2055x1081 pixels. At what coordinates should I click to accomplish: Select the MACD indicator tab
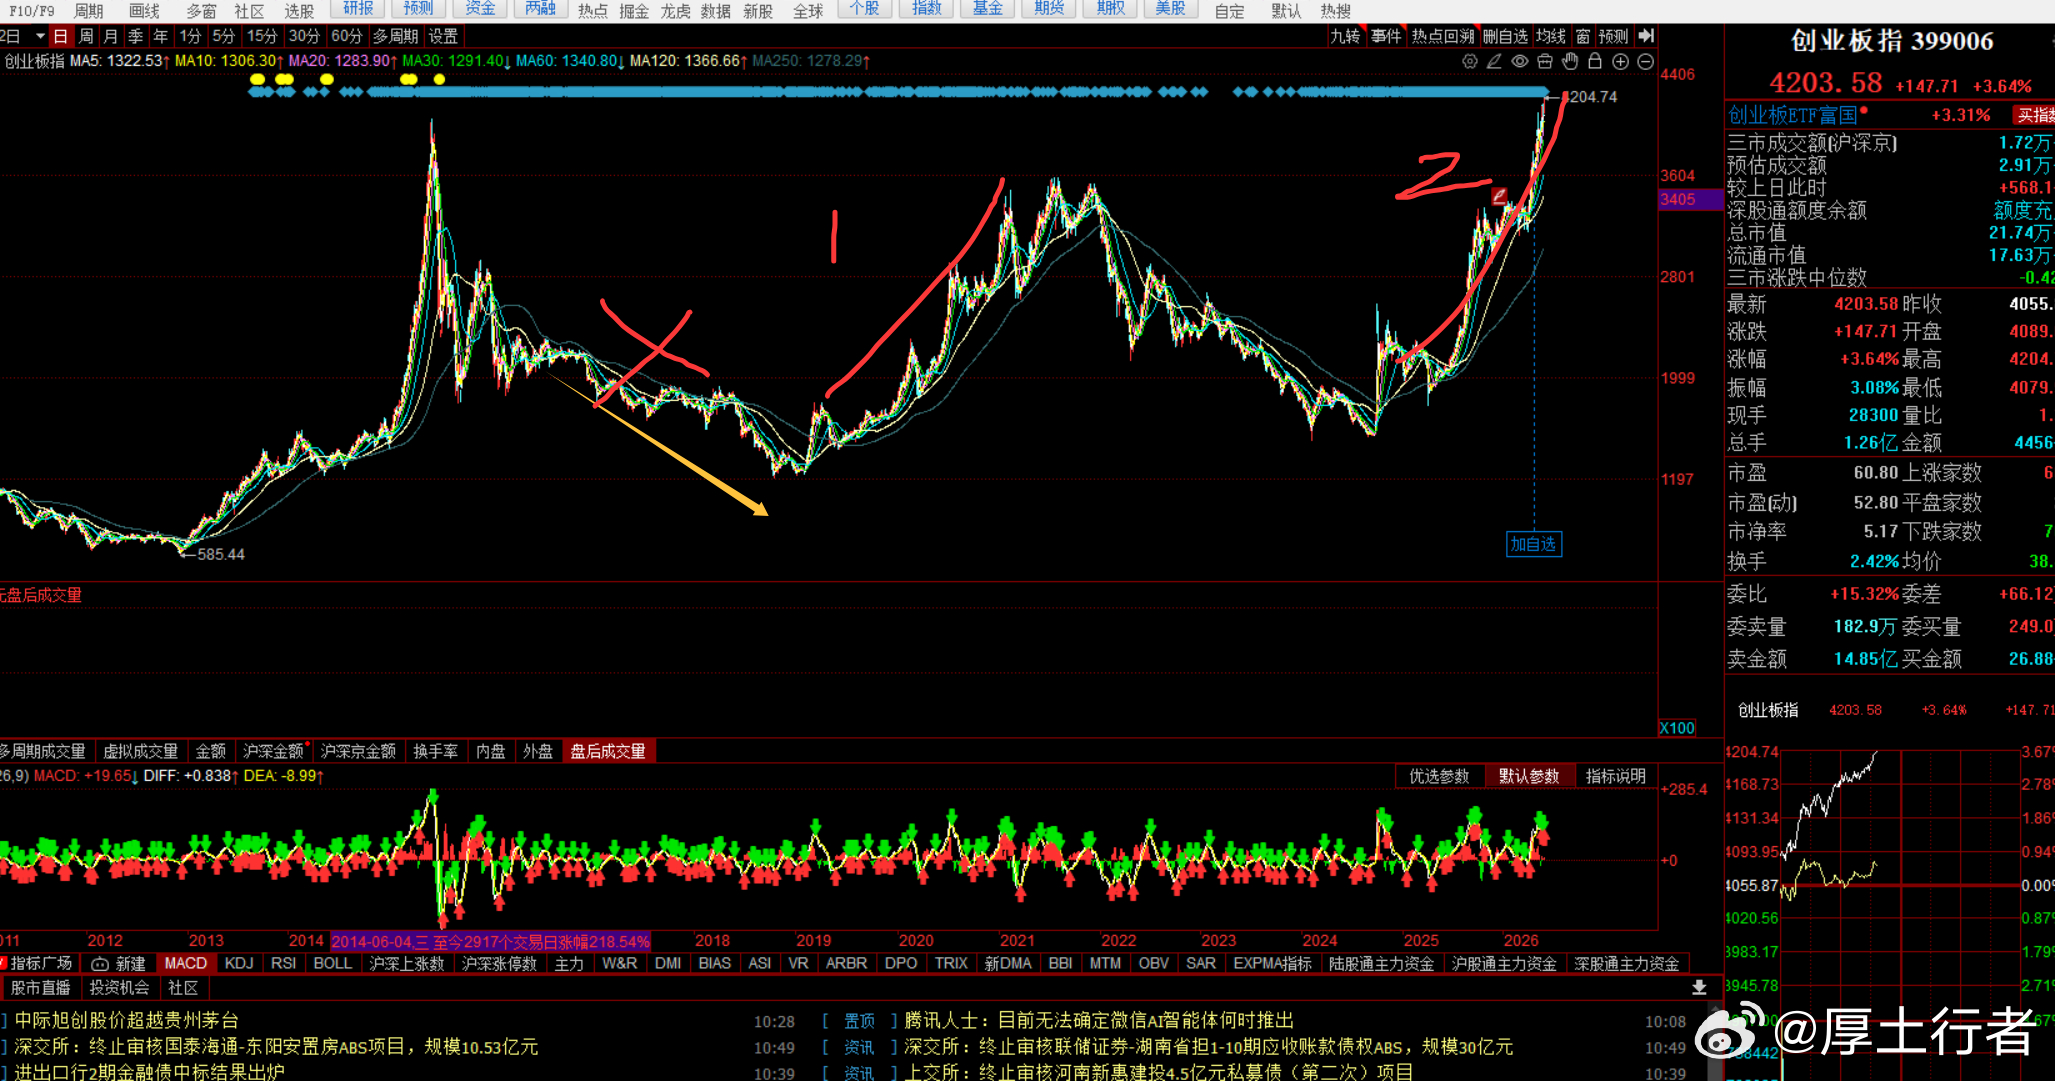pyautogui.click(x=186, y=963)
